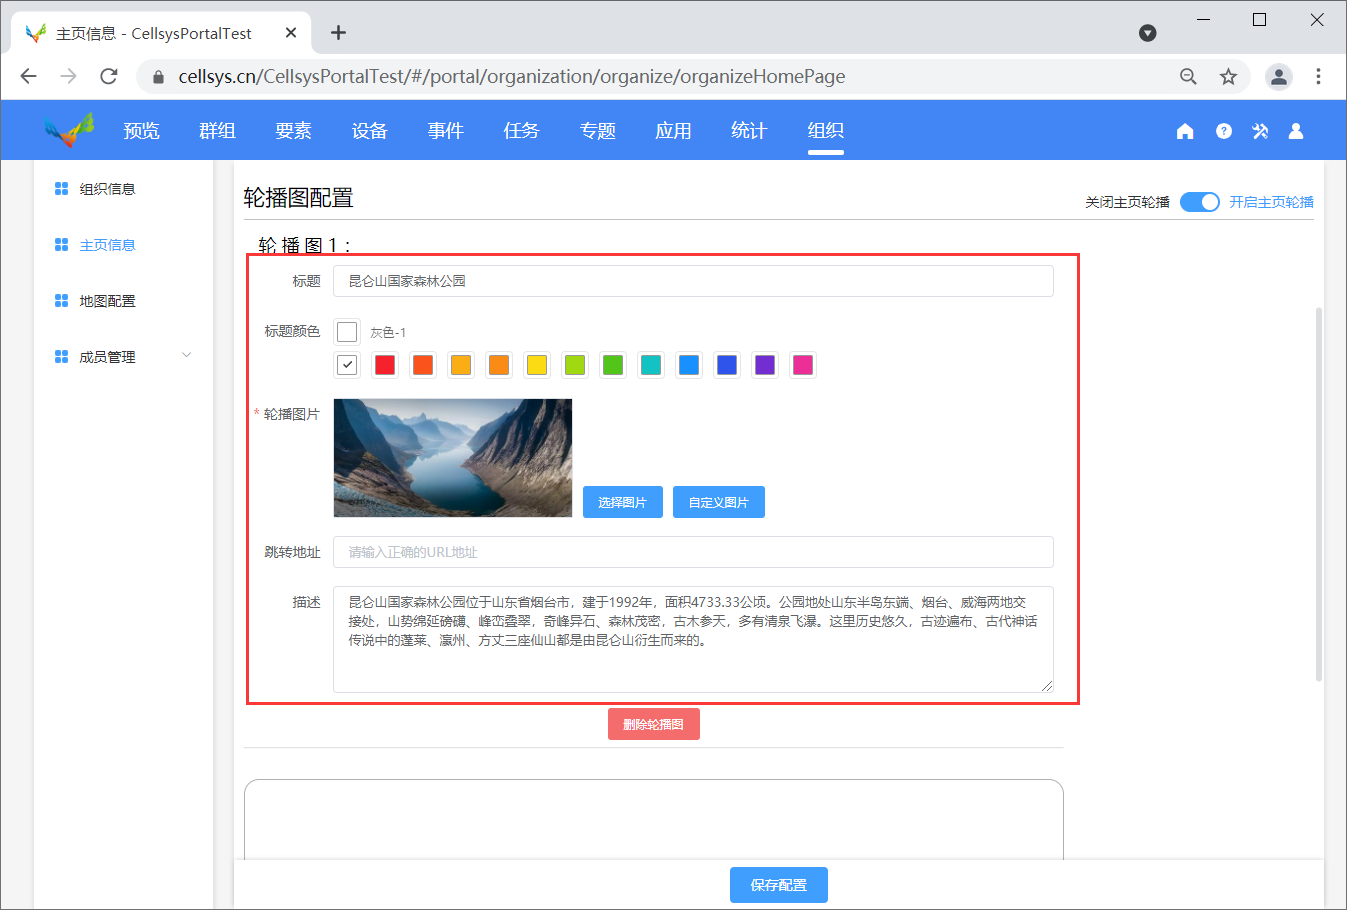This screenshot has height=910, width=1347.
Task: Open 事件 in the top navigation
Action: click(445, 131)
